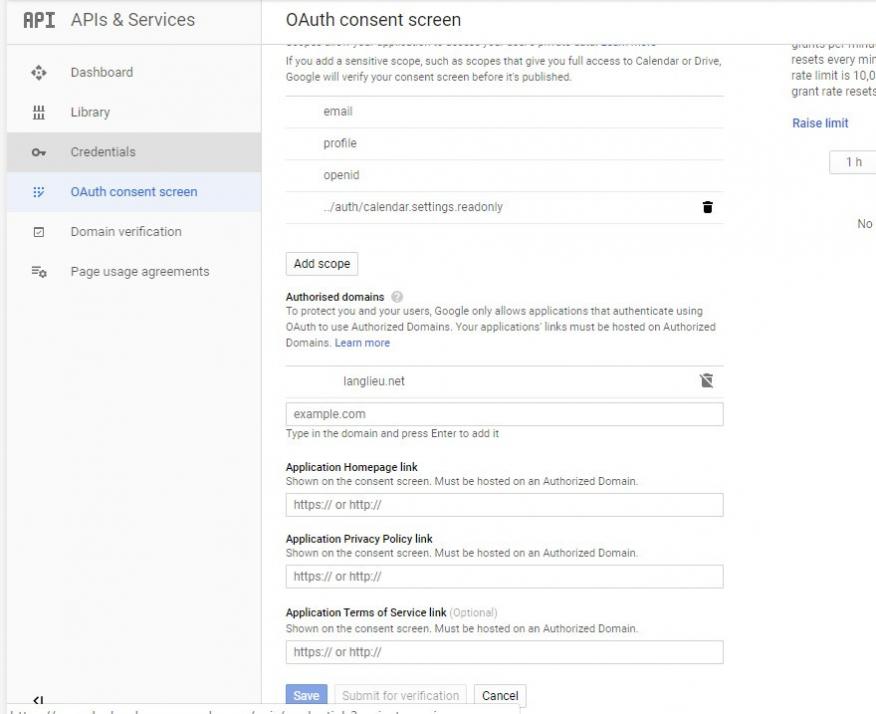Delete the calendar.settings.readonly scope
876x714 pixels.
708,207
